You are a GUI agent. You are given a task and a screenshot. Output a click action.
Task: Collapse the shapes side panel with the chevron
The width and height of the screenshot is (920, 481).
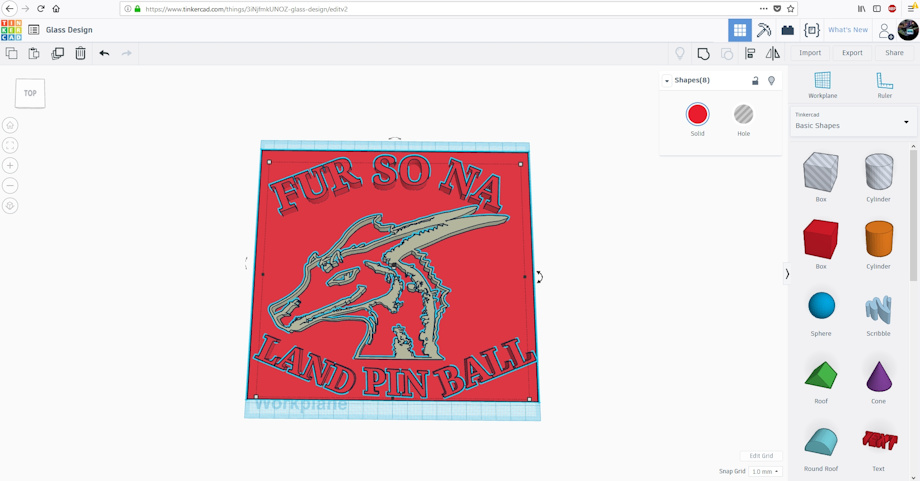pos(787,274)
